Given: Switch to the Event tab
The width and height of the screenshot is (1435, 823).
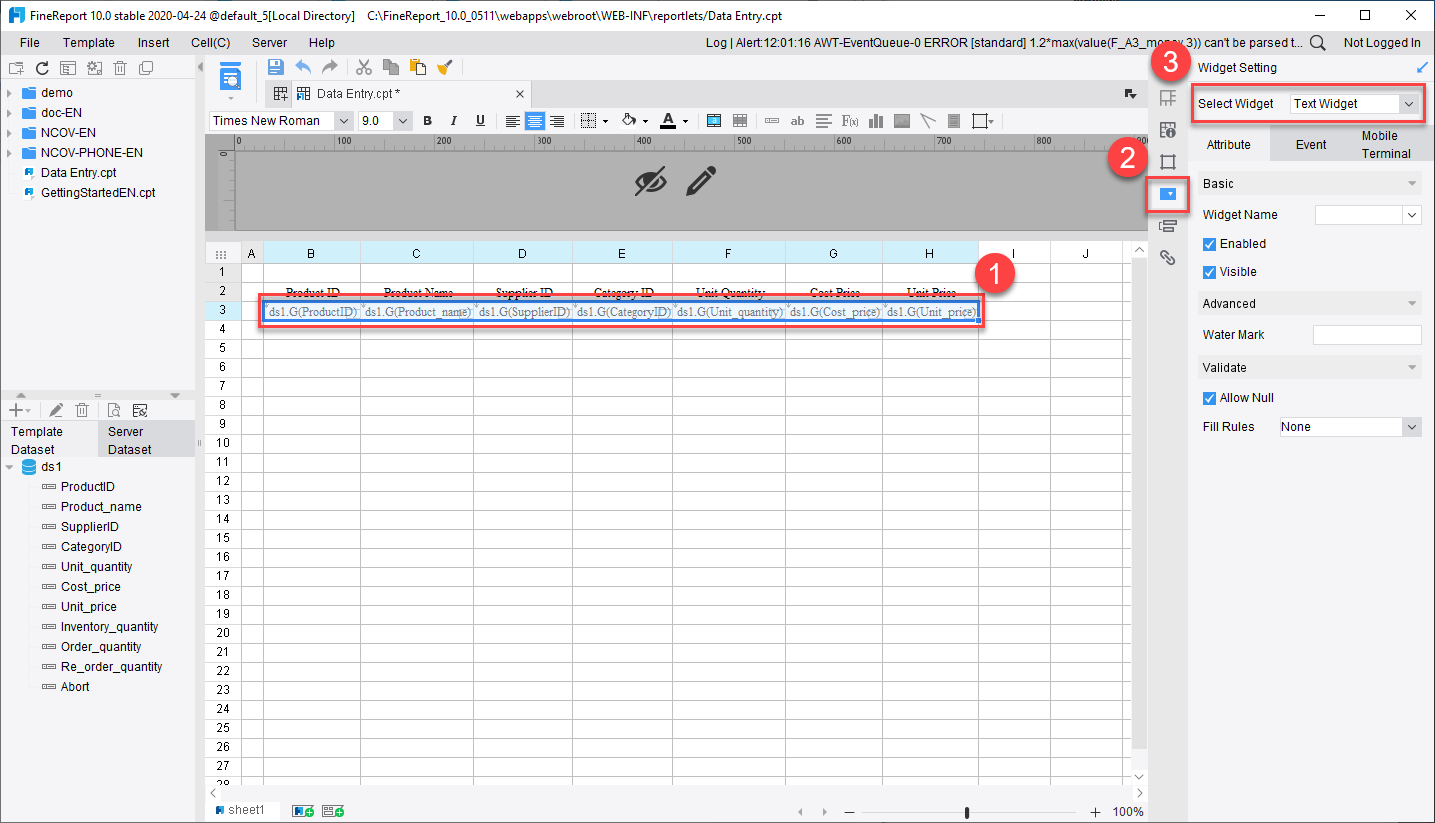Looking at the screenshot, I should 1311,144.
